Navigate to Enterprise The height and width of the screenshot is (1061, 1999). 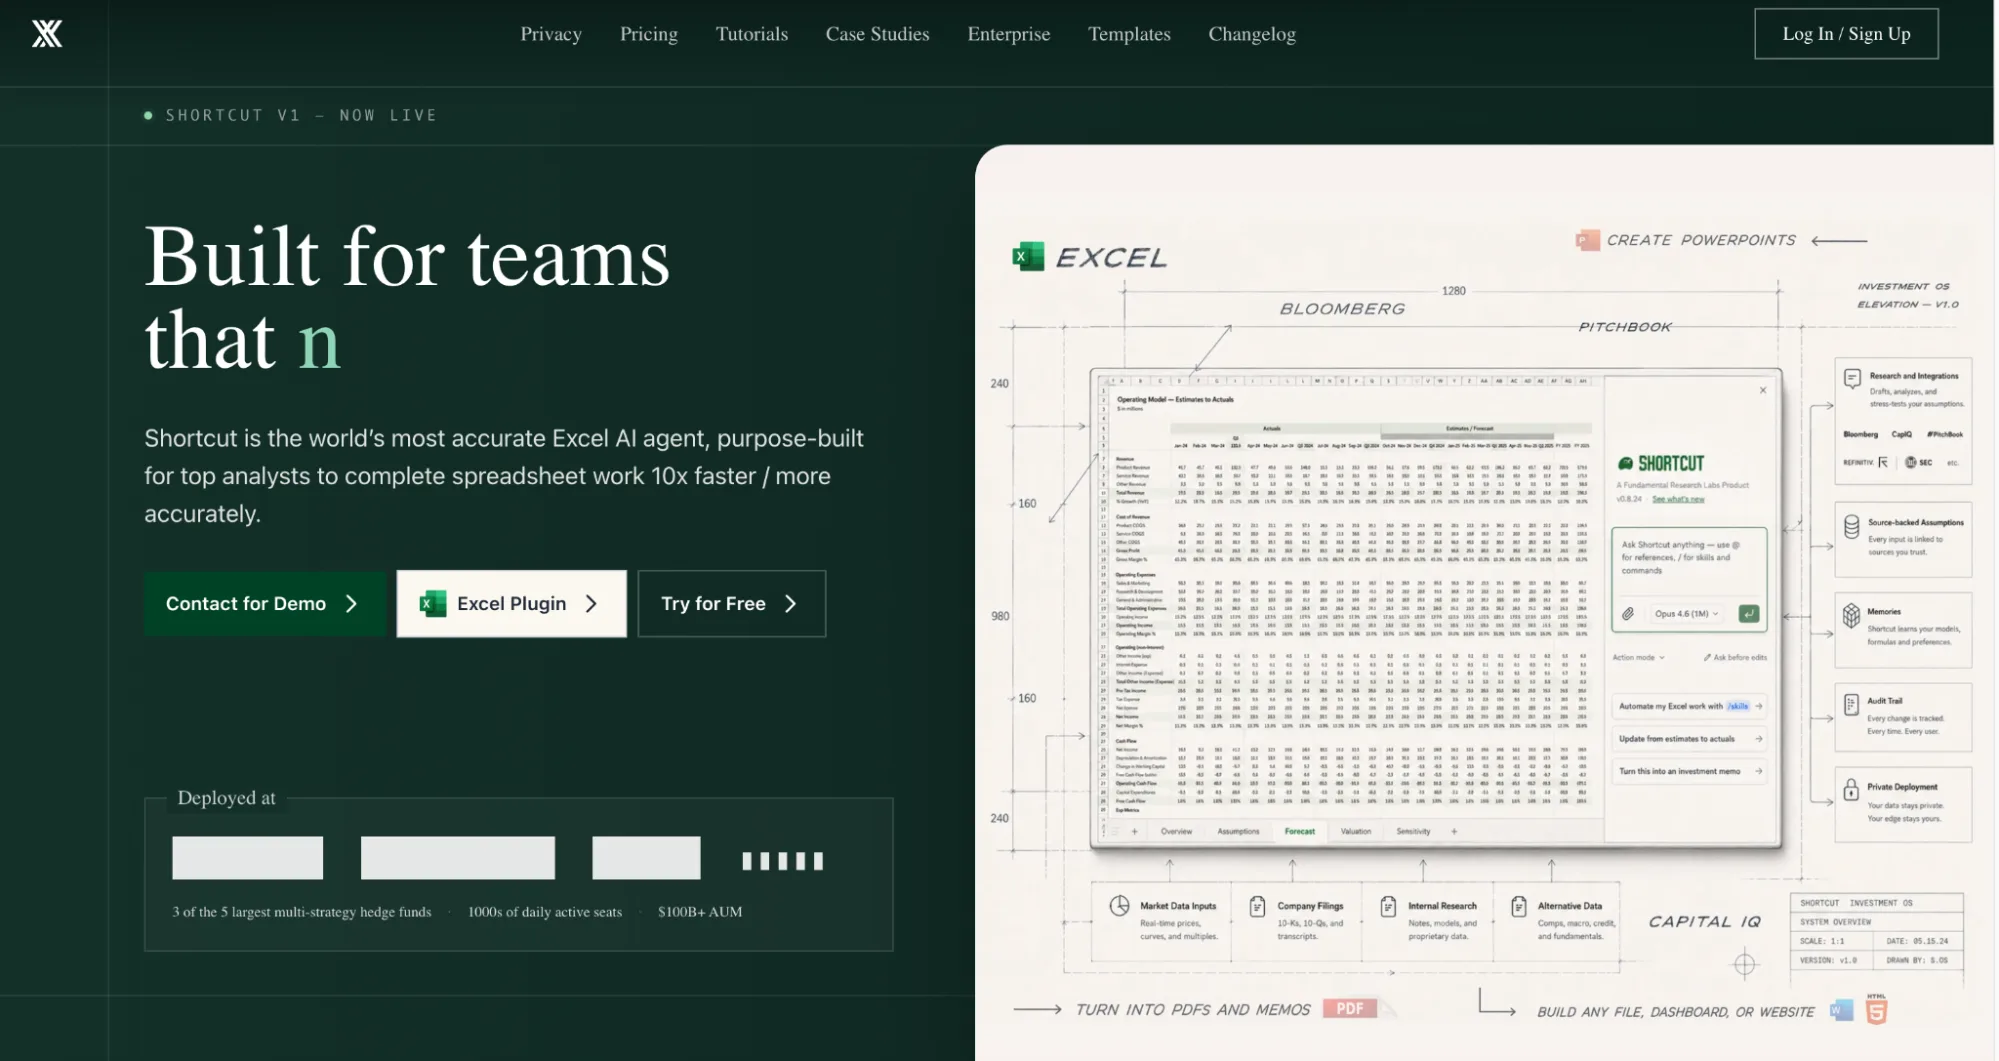(x=1008, y=34)
